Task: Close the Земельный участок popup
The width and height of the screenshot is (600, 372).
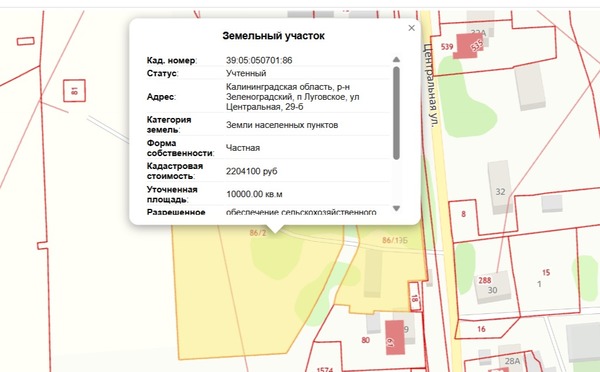Action: pyautogui.click(x=411, y=28)
